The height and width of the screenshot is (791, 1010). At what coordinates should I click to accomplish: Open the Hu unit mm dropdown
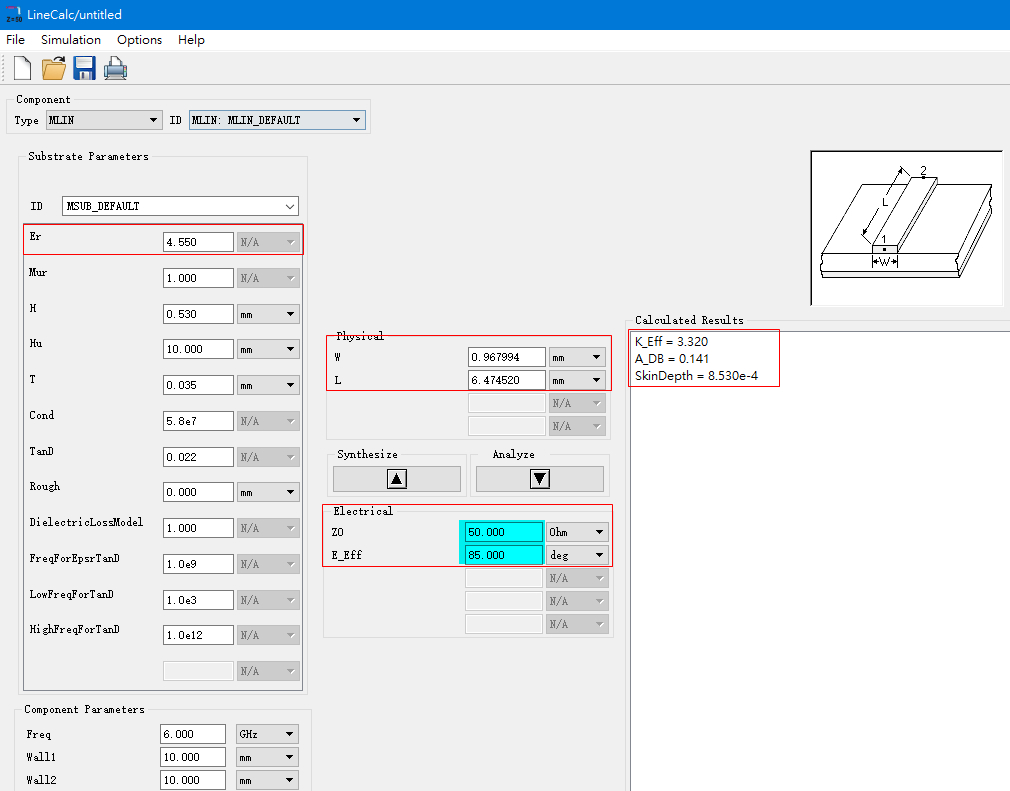[x=268, y=349]
